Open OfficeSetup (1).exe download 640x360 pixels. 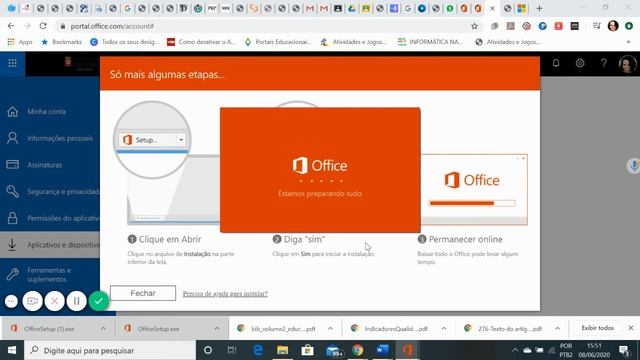[x=48, y=328]
